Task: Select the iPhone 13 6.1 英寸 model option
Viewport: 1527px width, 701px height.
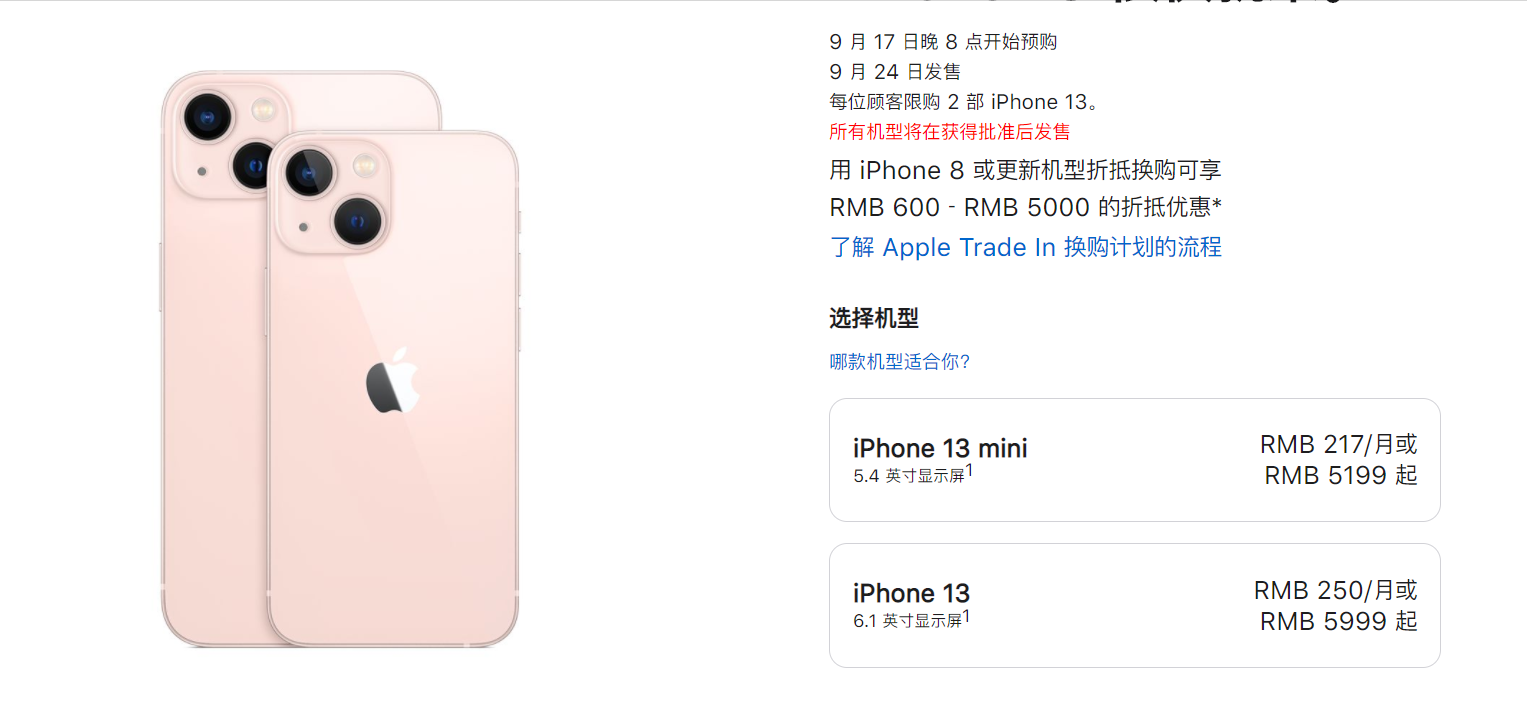Action: 1134,605
